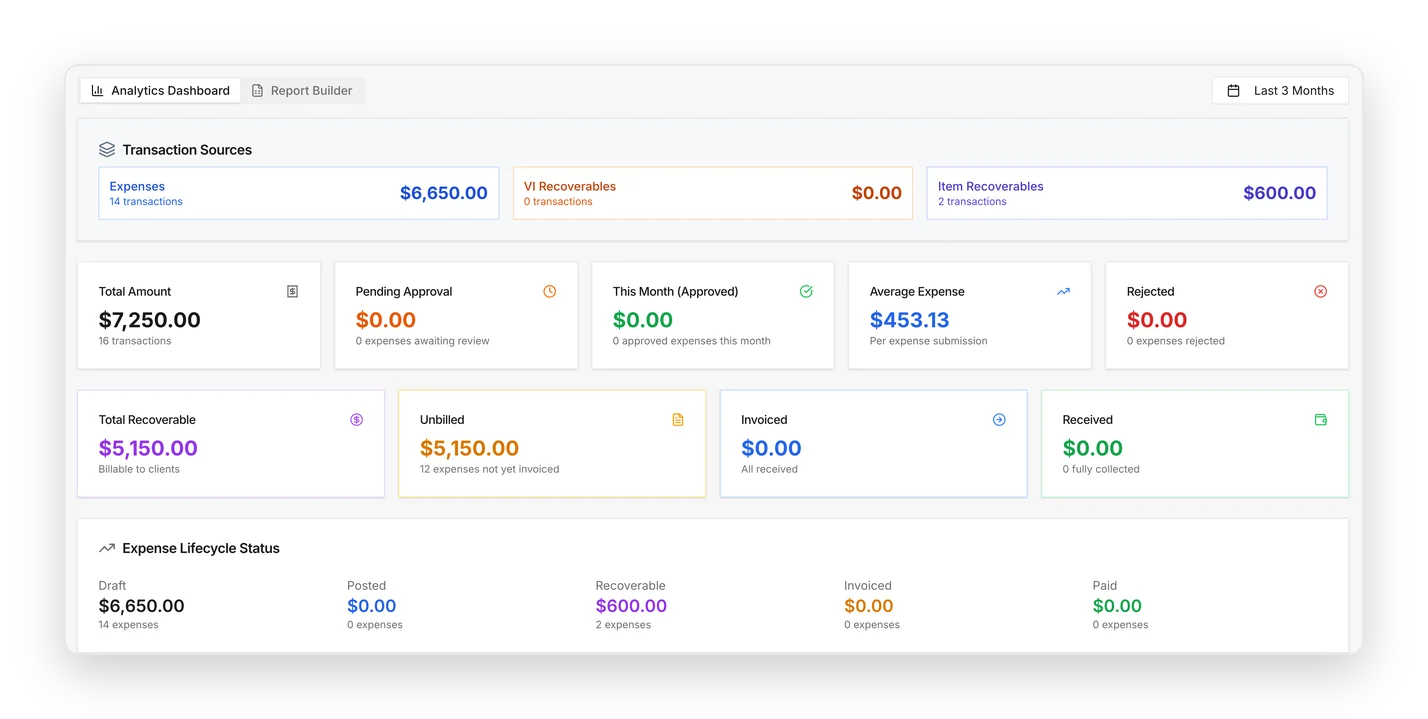This screenshot has width=1428, height=719.
Task: Click the Per expense submission text
Action: tap(929, 341)
